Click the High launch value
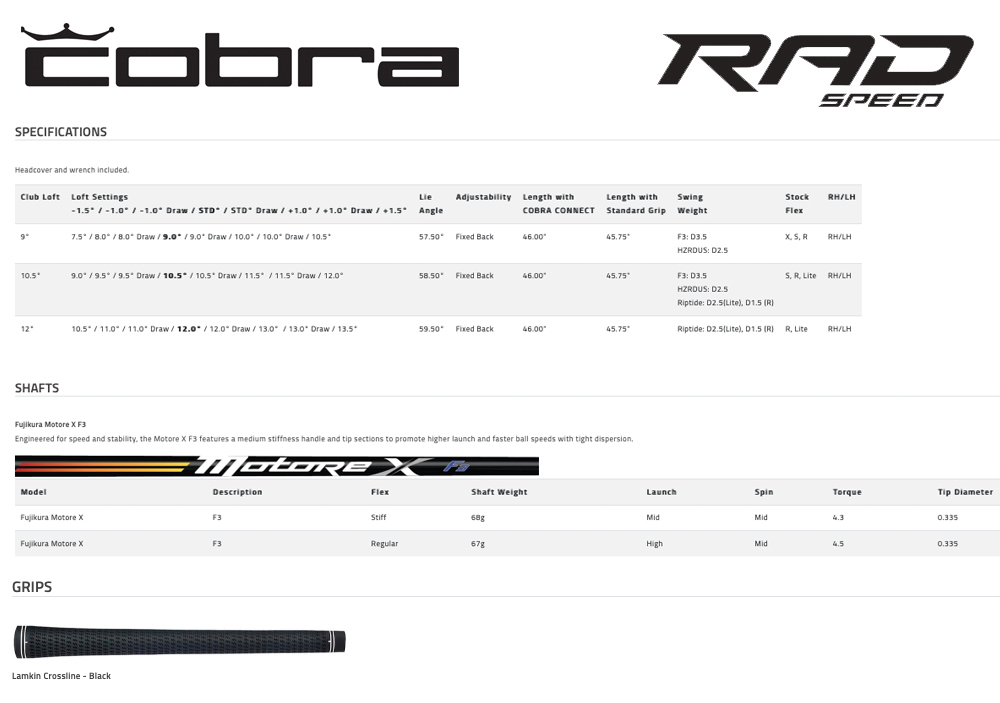Viewport: 1000px width, 703px height. [x=654, y=544]
